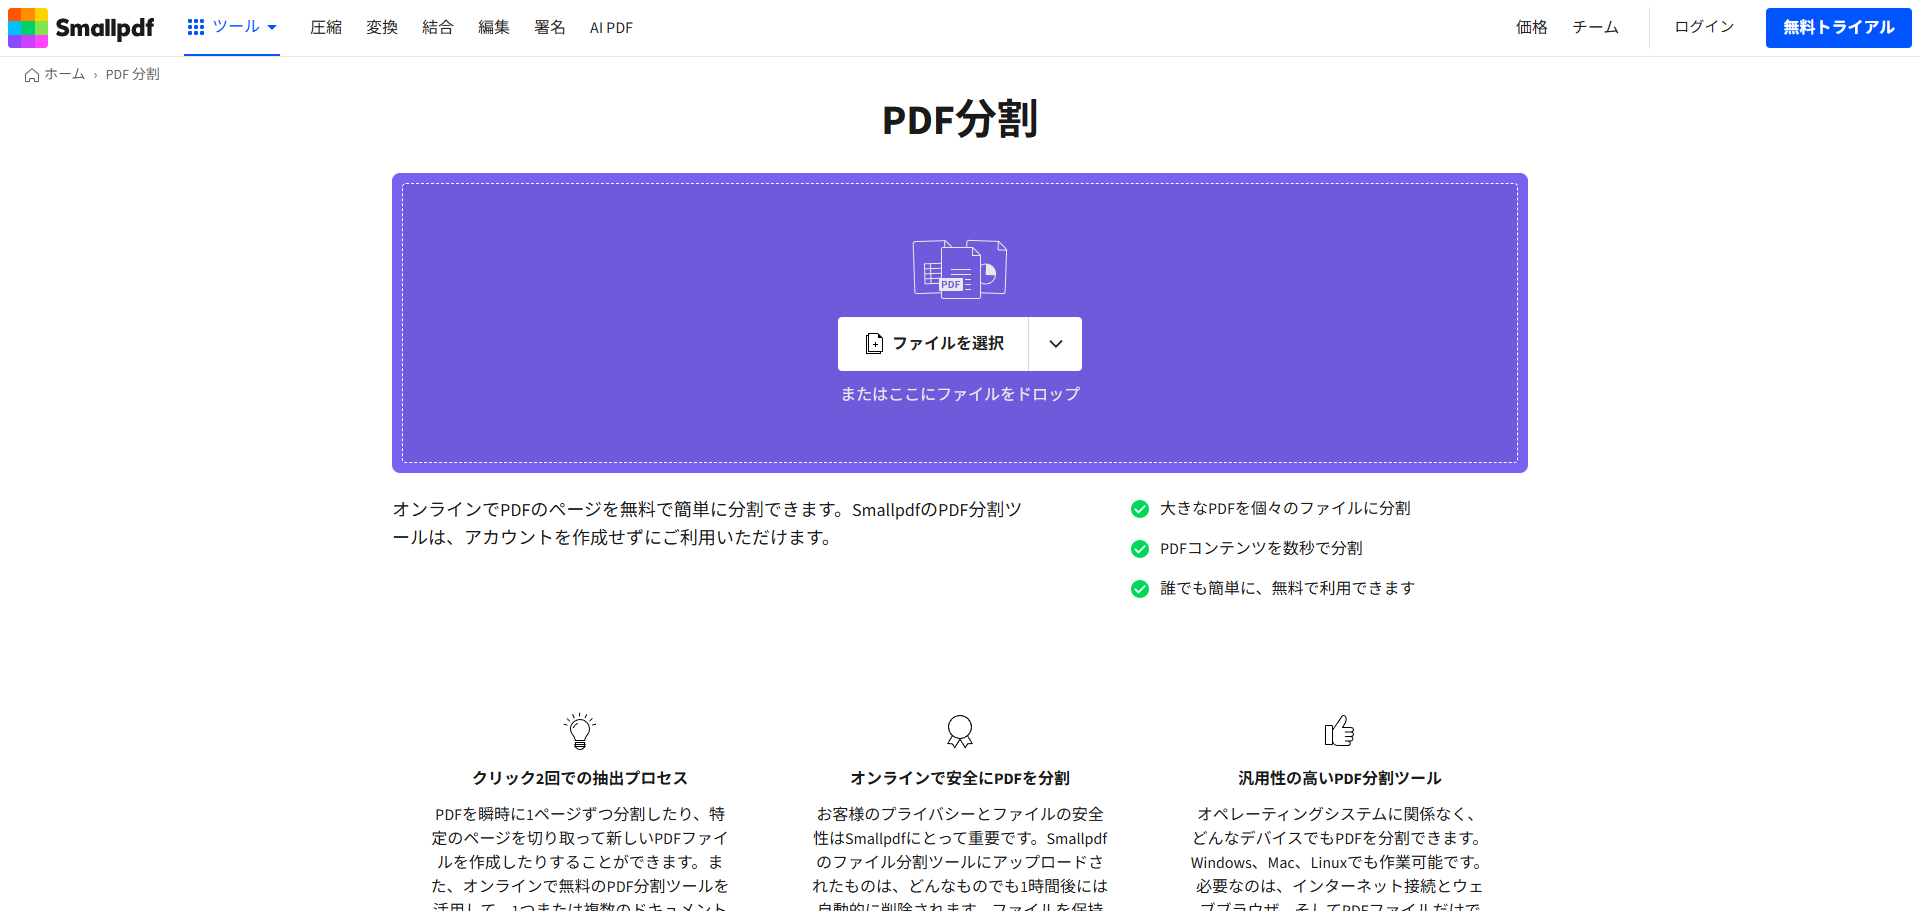Click the ファイルを選択 button

pyautogui.click(x=933, y=344)
